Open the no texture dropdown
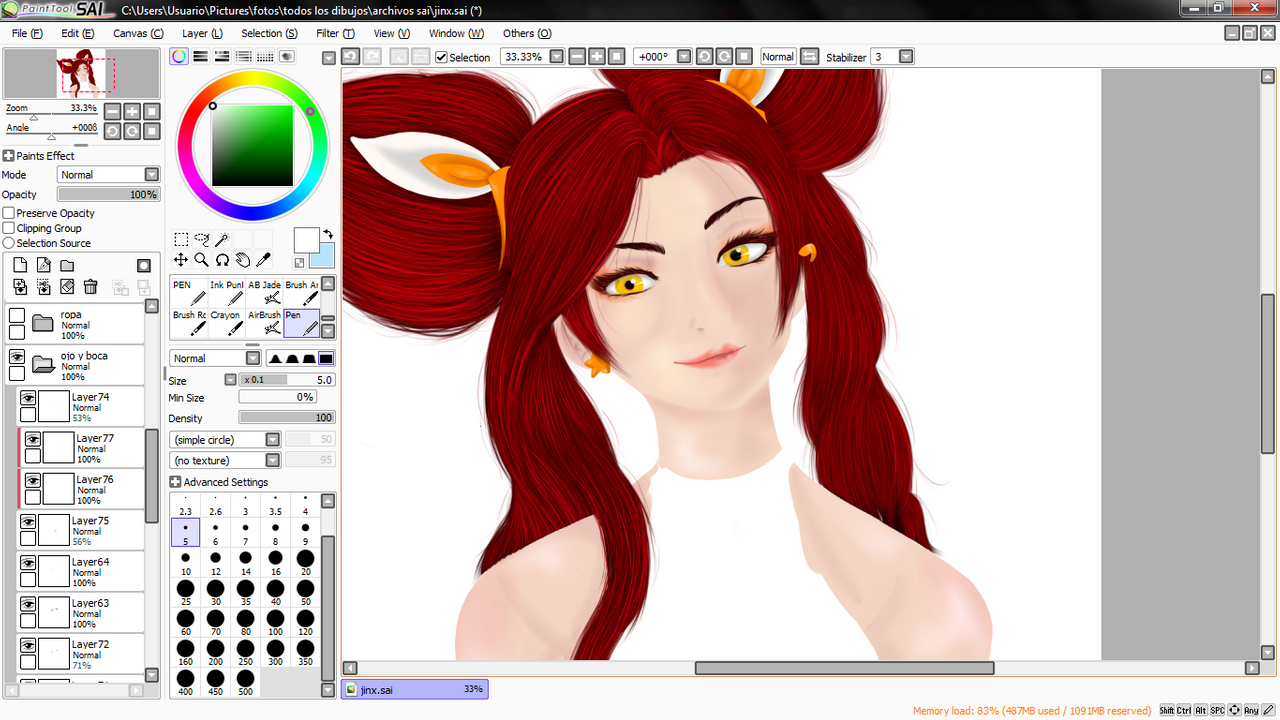1280x720 pixels. (226, 460)
